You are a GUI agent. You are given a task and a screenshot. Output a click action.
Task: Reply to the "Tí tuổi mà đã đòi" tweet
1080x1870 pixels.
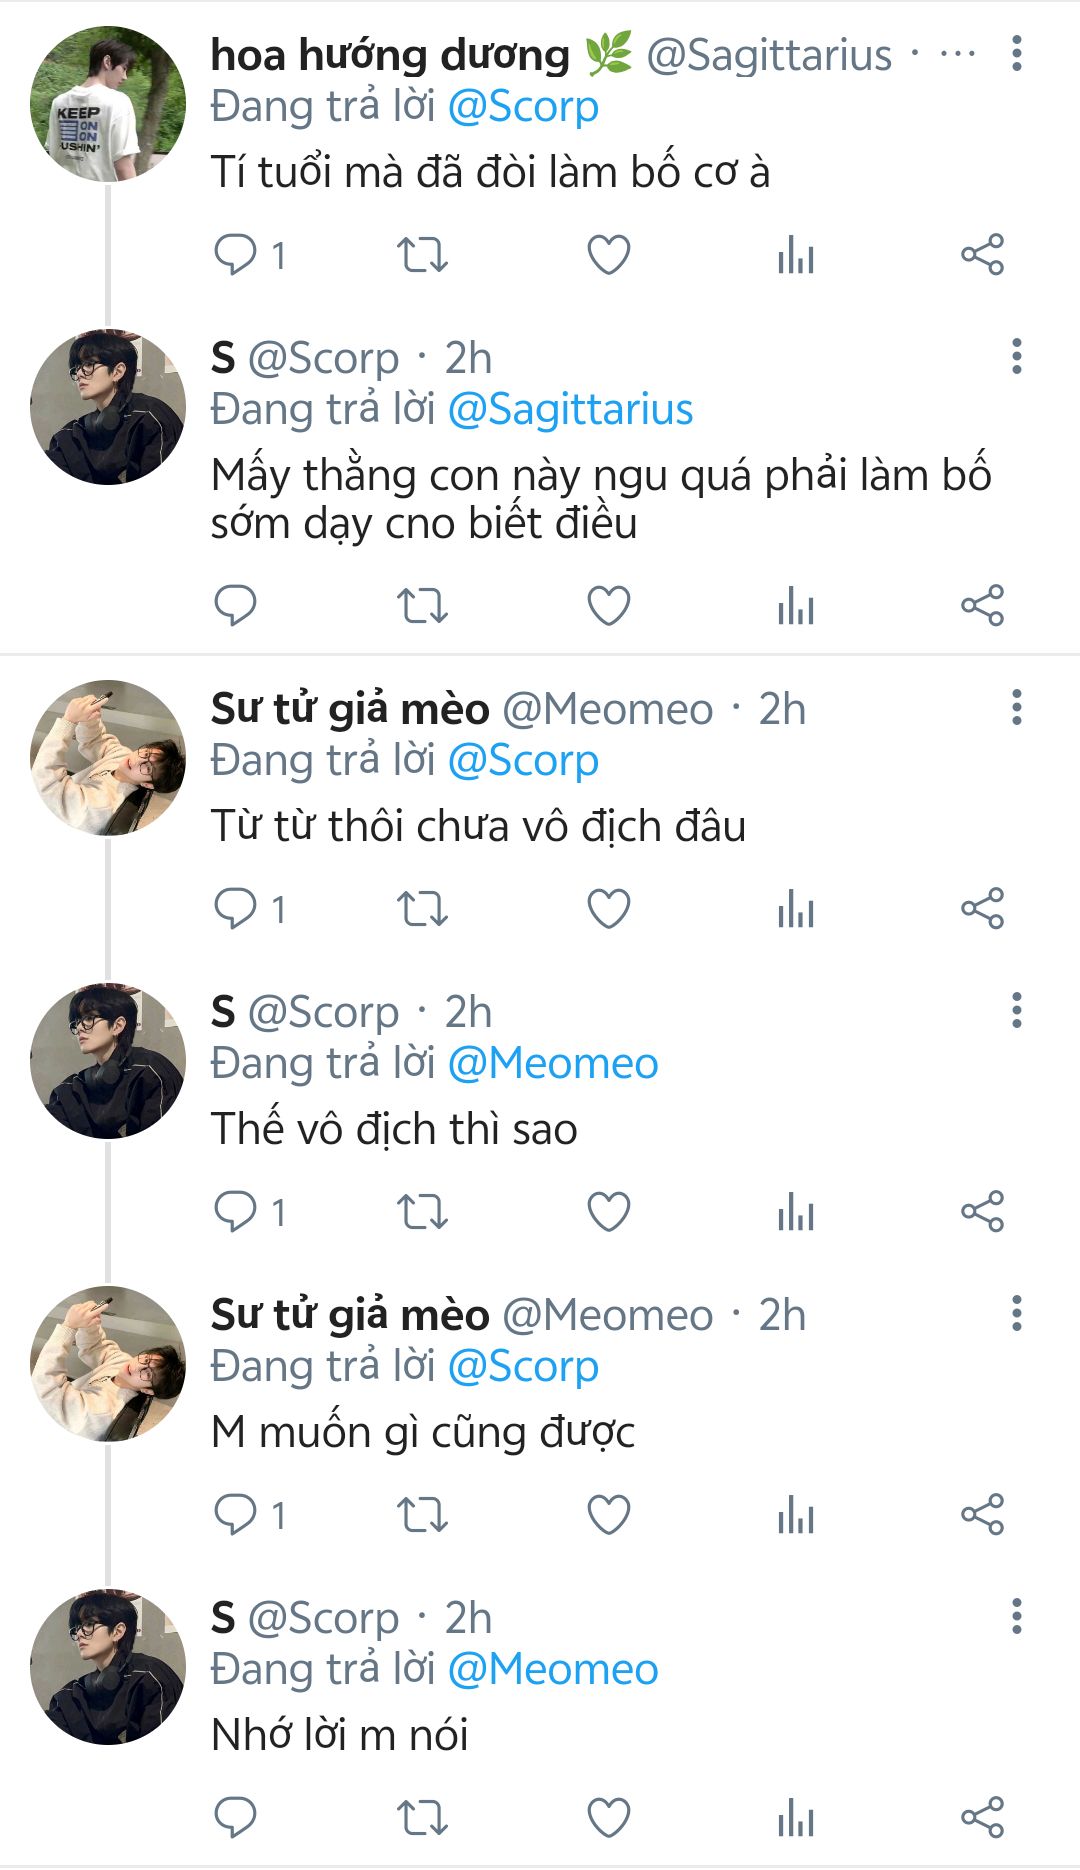[236, 254]
